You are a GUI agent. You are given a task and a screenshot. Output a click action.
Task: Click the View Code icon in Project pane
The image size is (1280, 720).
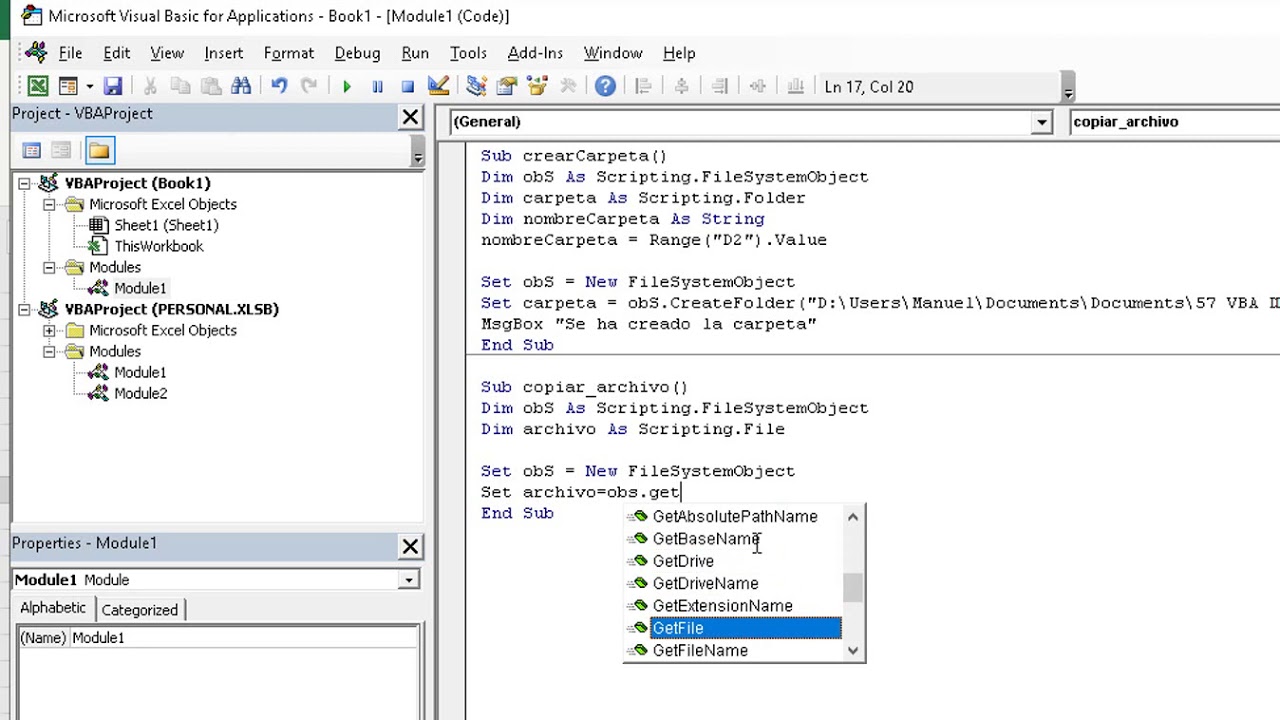pos(31,151)
